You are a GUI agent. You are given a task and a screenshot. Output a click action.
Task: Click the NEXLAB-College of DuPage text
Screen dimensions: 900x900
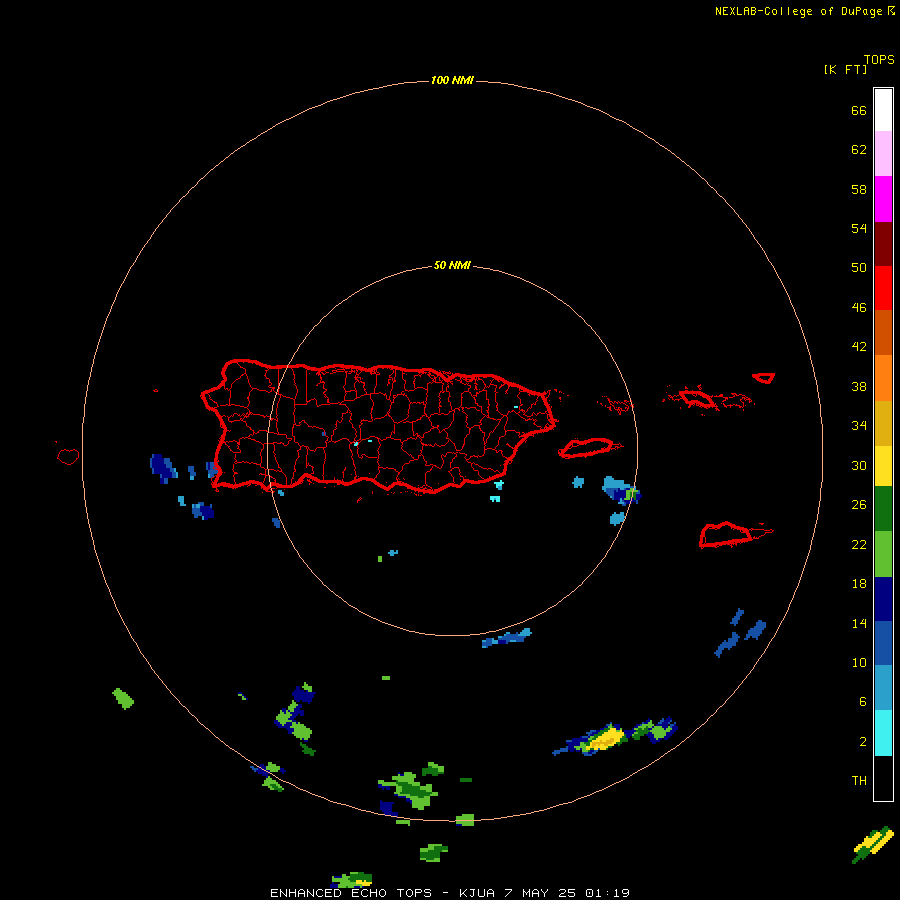click(x=800, y=11)
